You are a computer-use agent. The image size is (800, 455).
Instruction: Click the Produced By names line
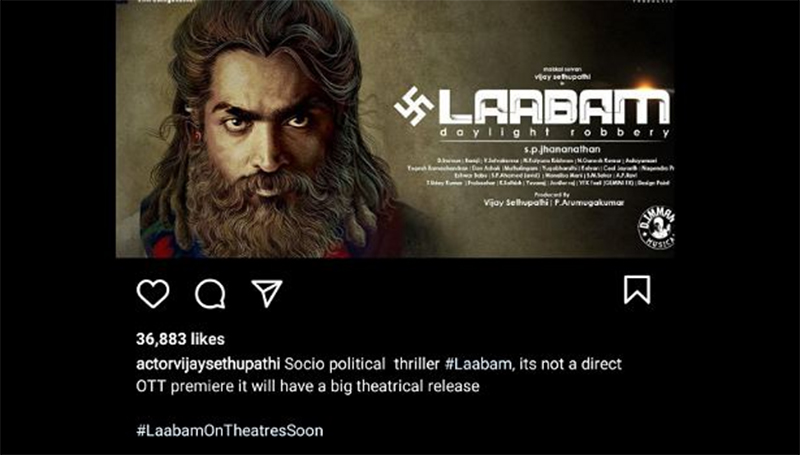554,203
